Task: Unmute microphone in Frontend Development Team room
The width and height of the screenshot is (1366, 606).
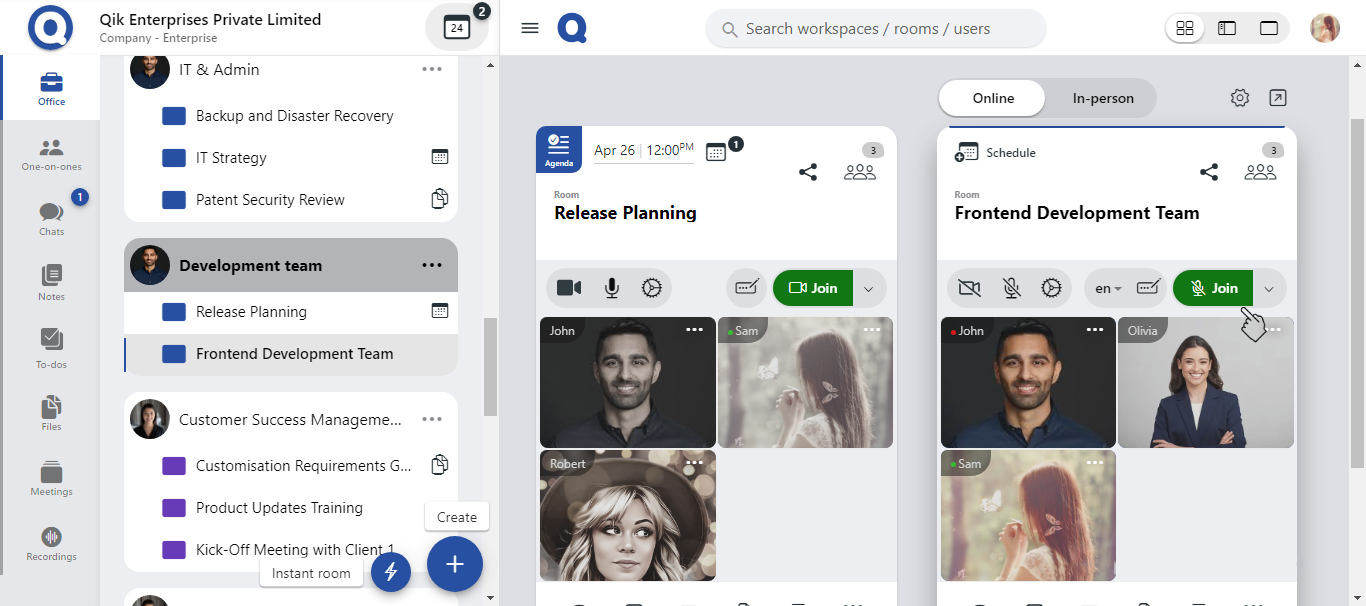Action: (1011, 288)
